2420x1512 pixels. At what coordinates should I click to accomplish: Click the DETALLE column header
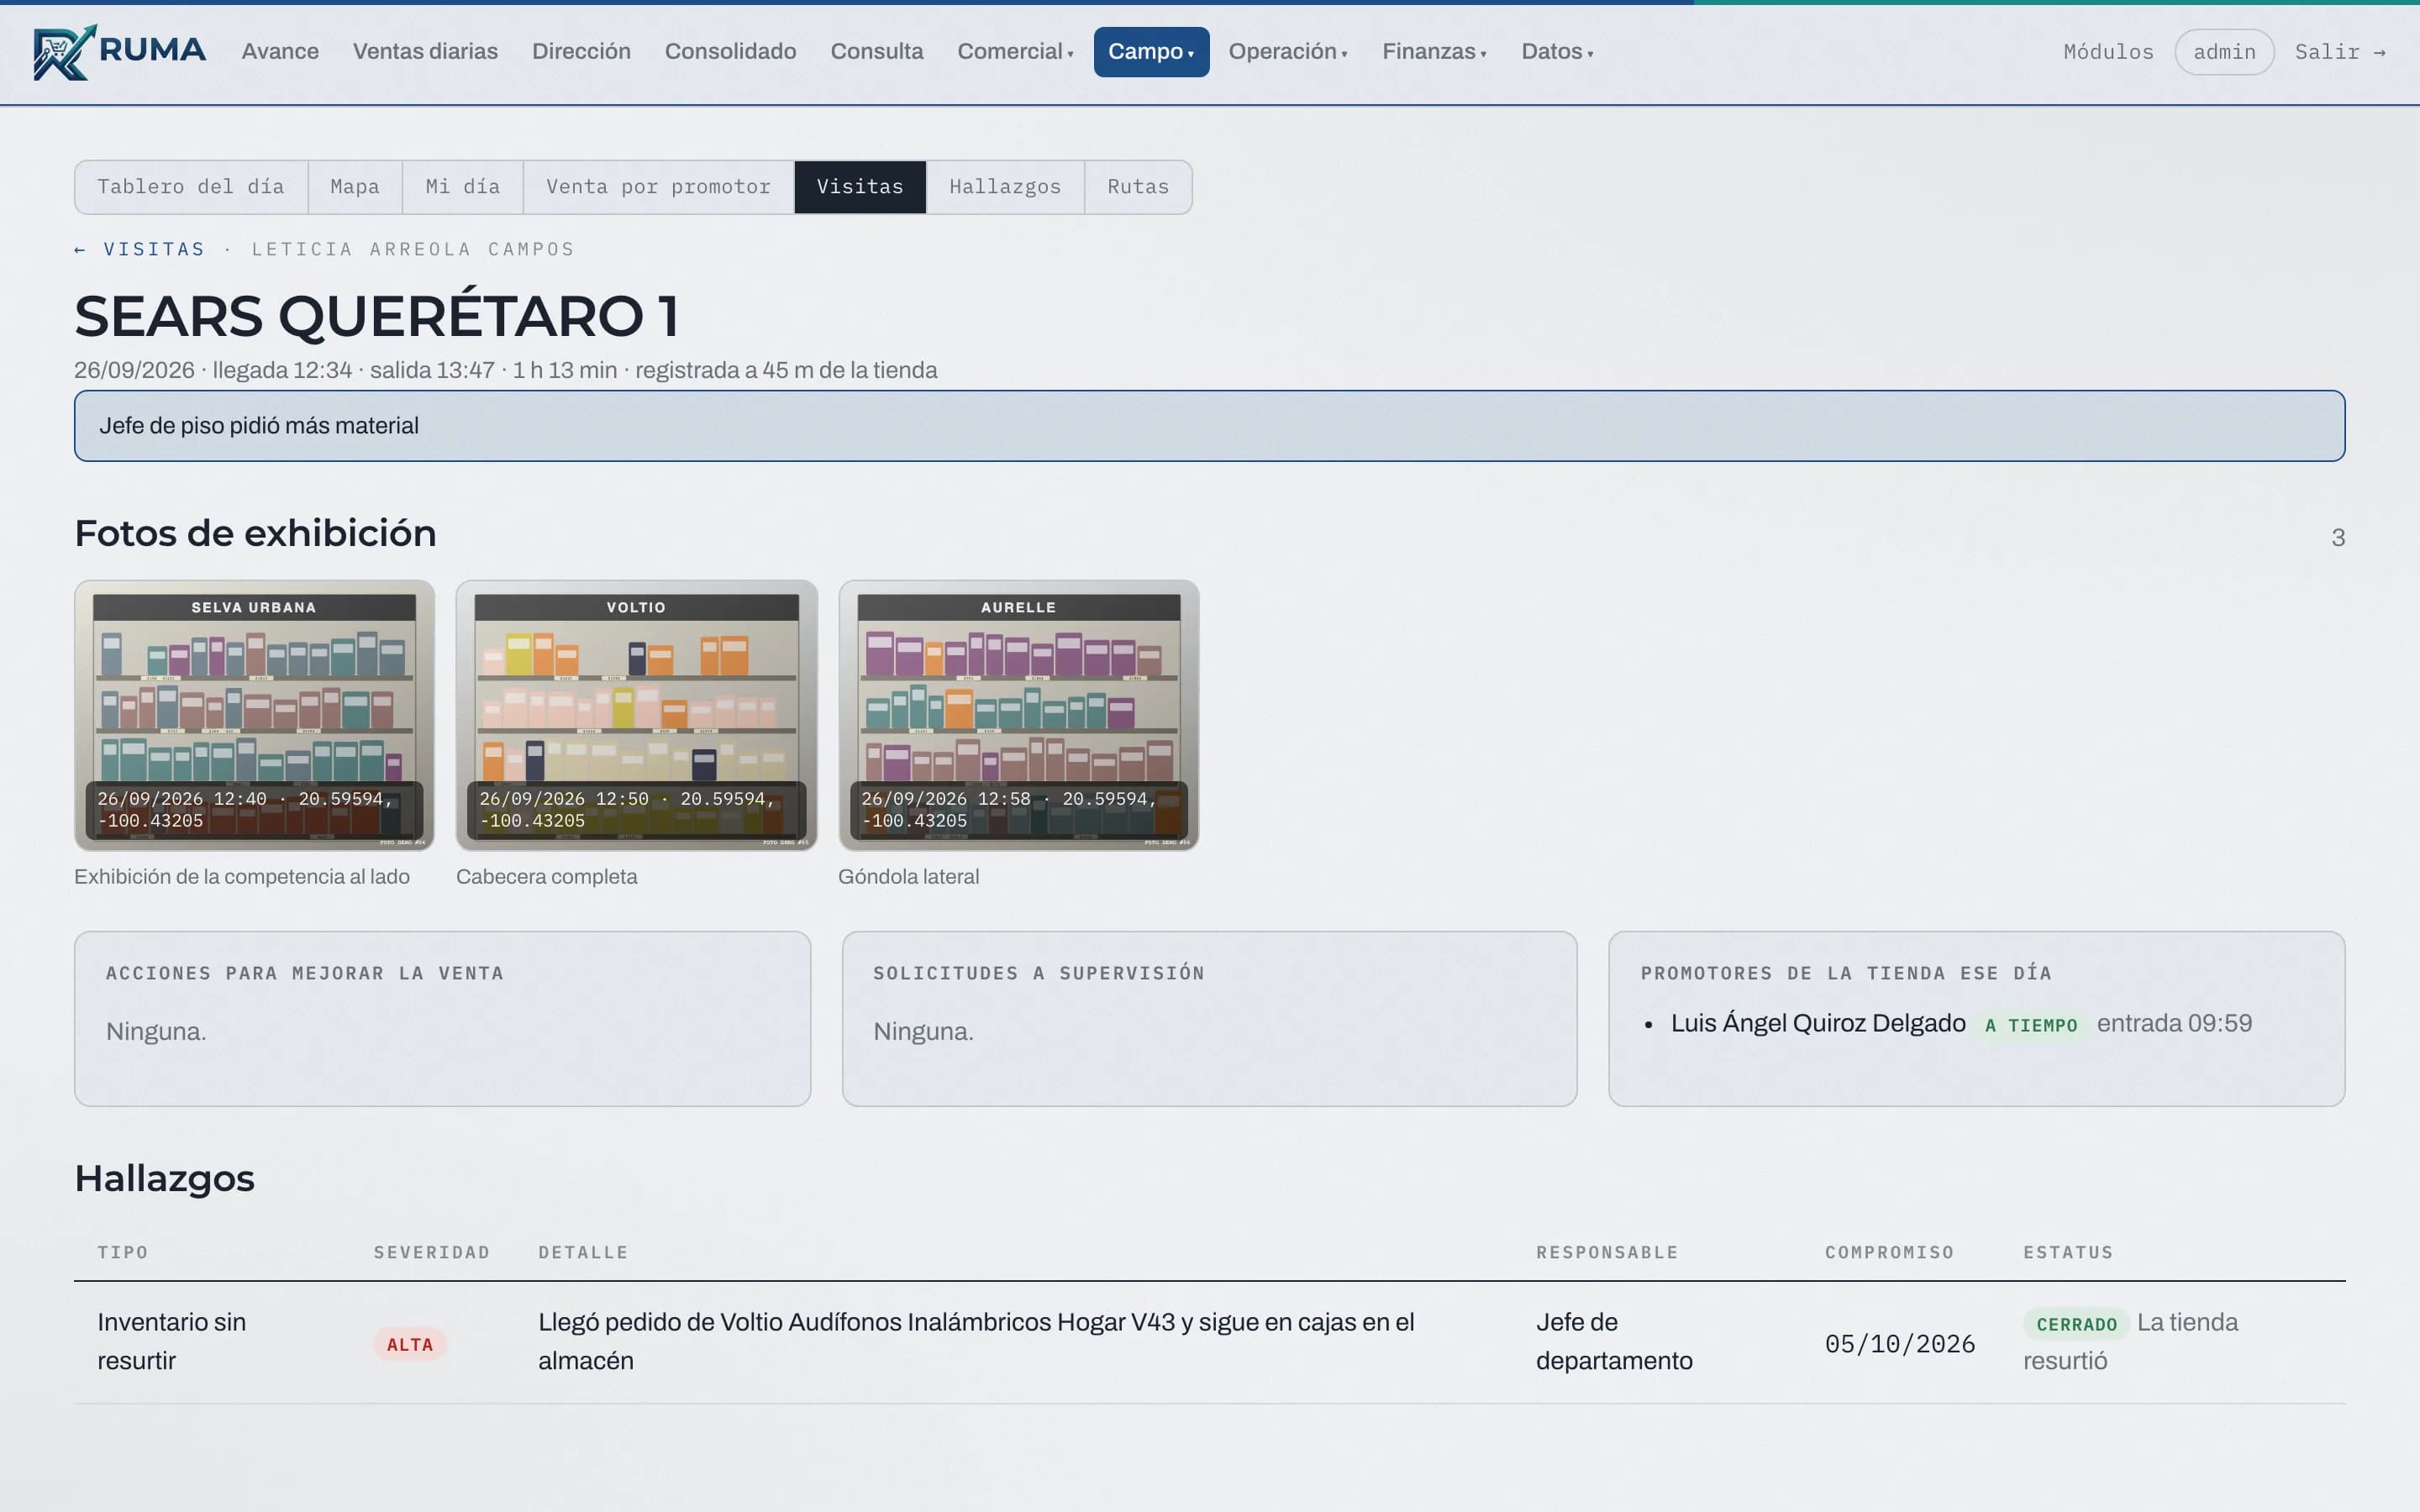point(583,1252)
